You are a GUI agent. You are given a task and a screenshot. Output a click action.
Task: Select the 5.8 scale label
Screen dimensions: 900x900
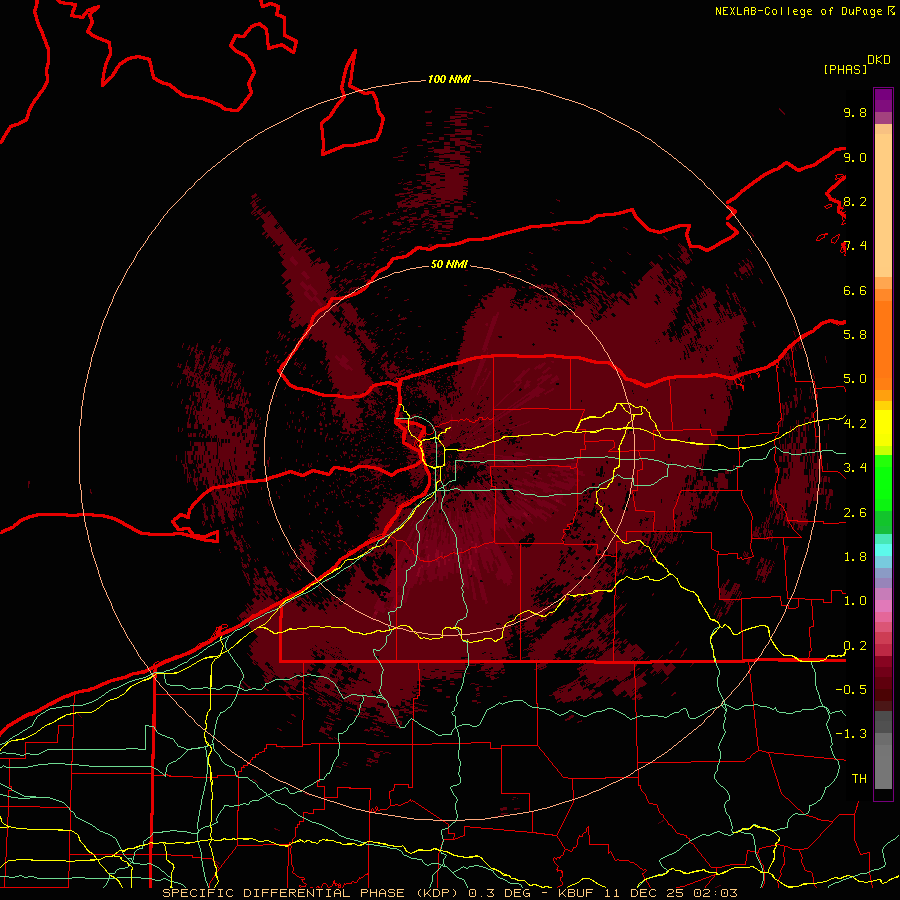[855, 334]
